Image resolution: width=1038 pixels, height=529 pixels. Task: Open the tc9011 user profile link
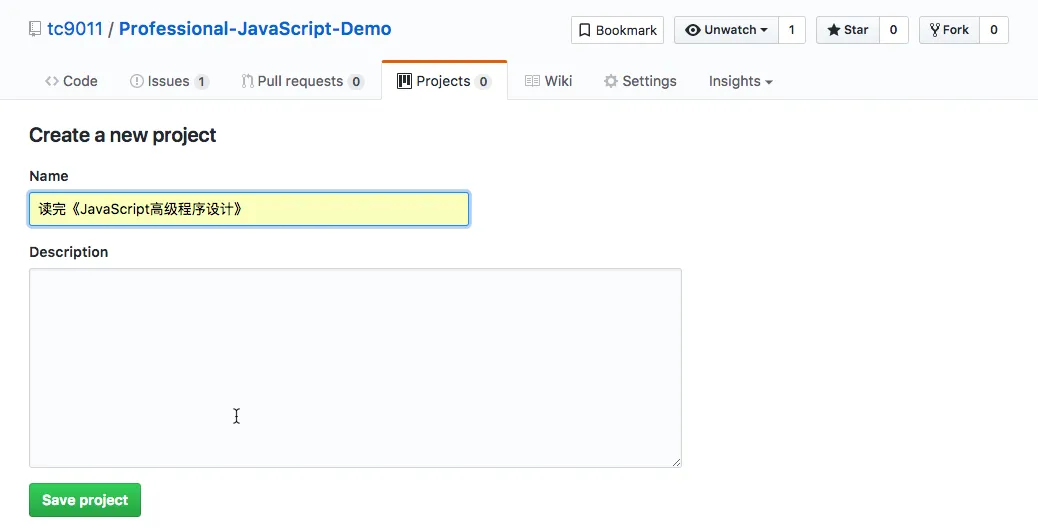pos(75,29)
